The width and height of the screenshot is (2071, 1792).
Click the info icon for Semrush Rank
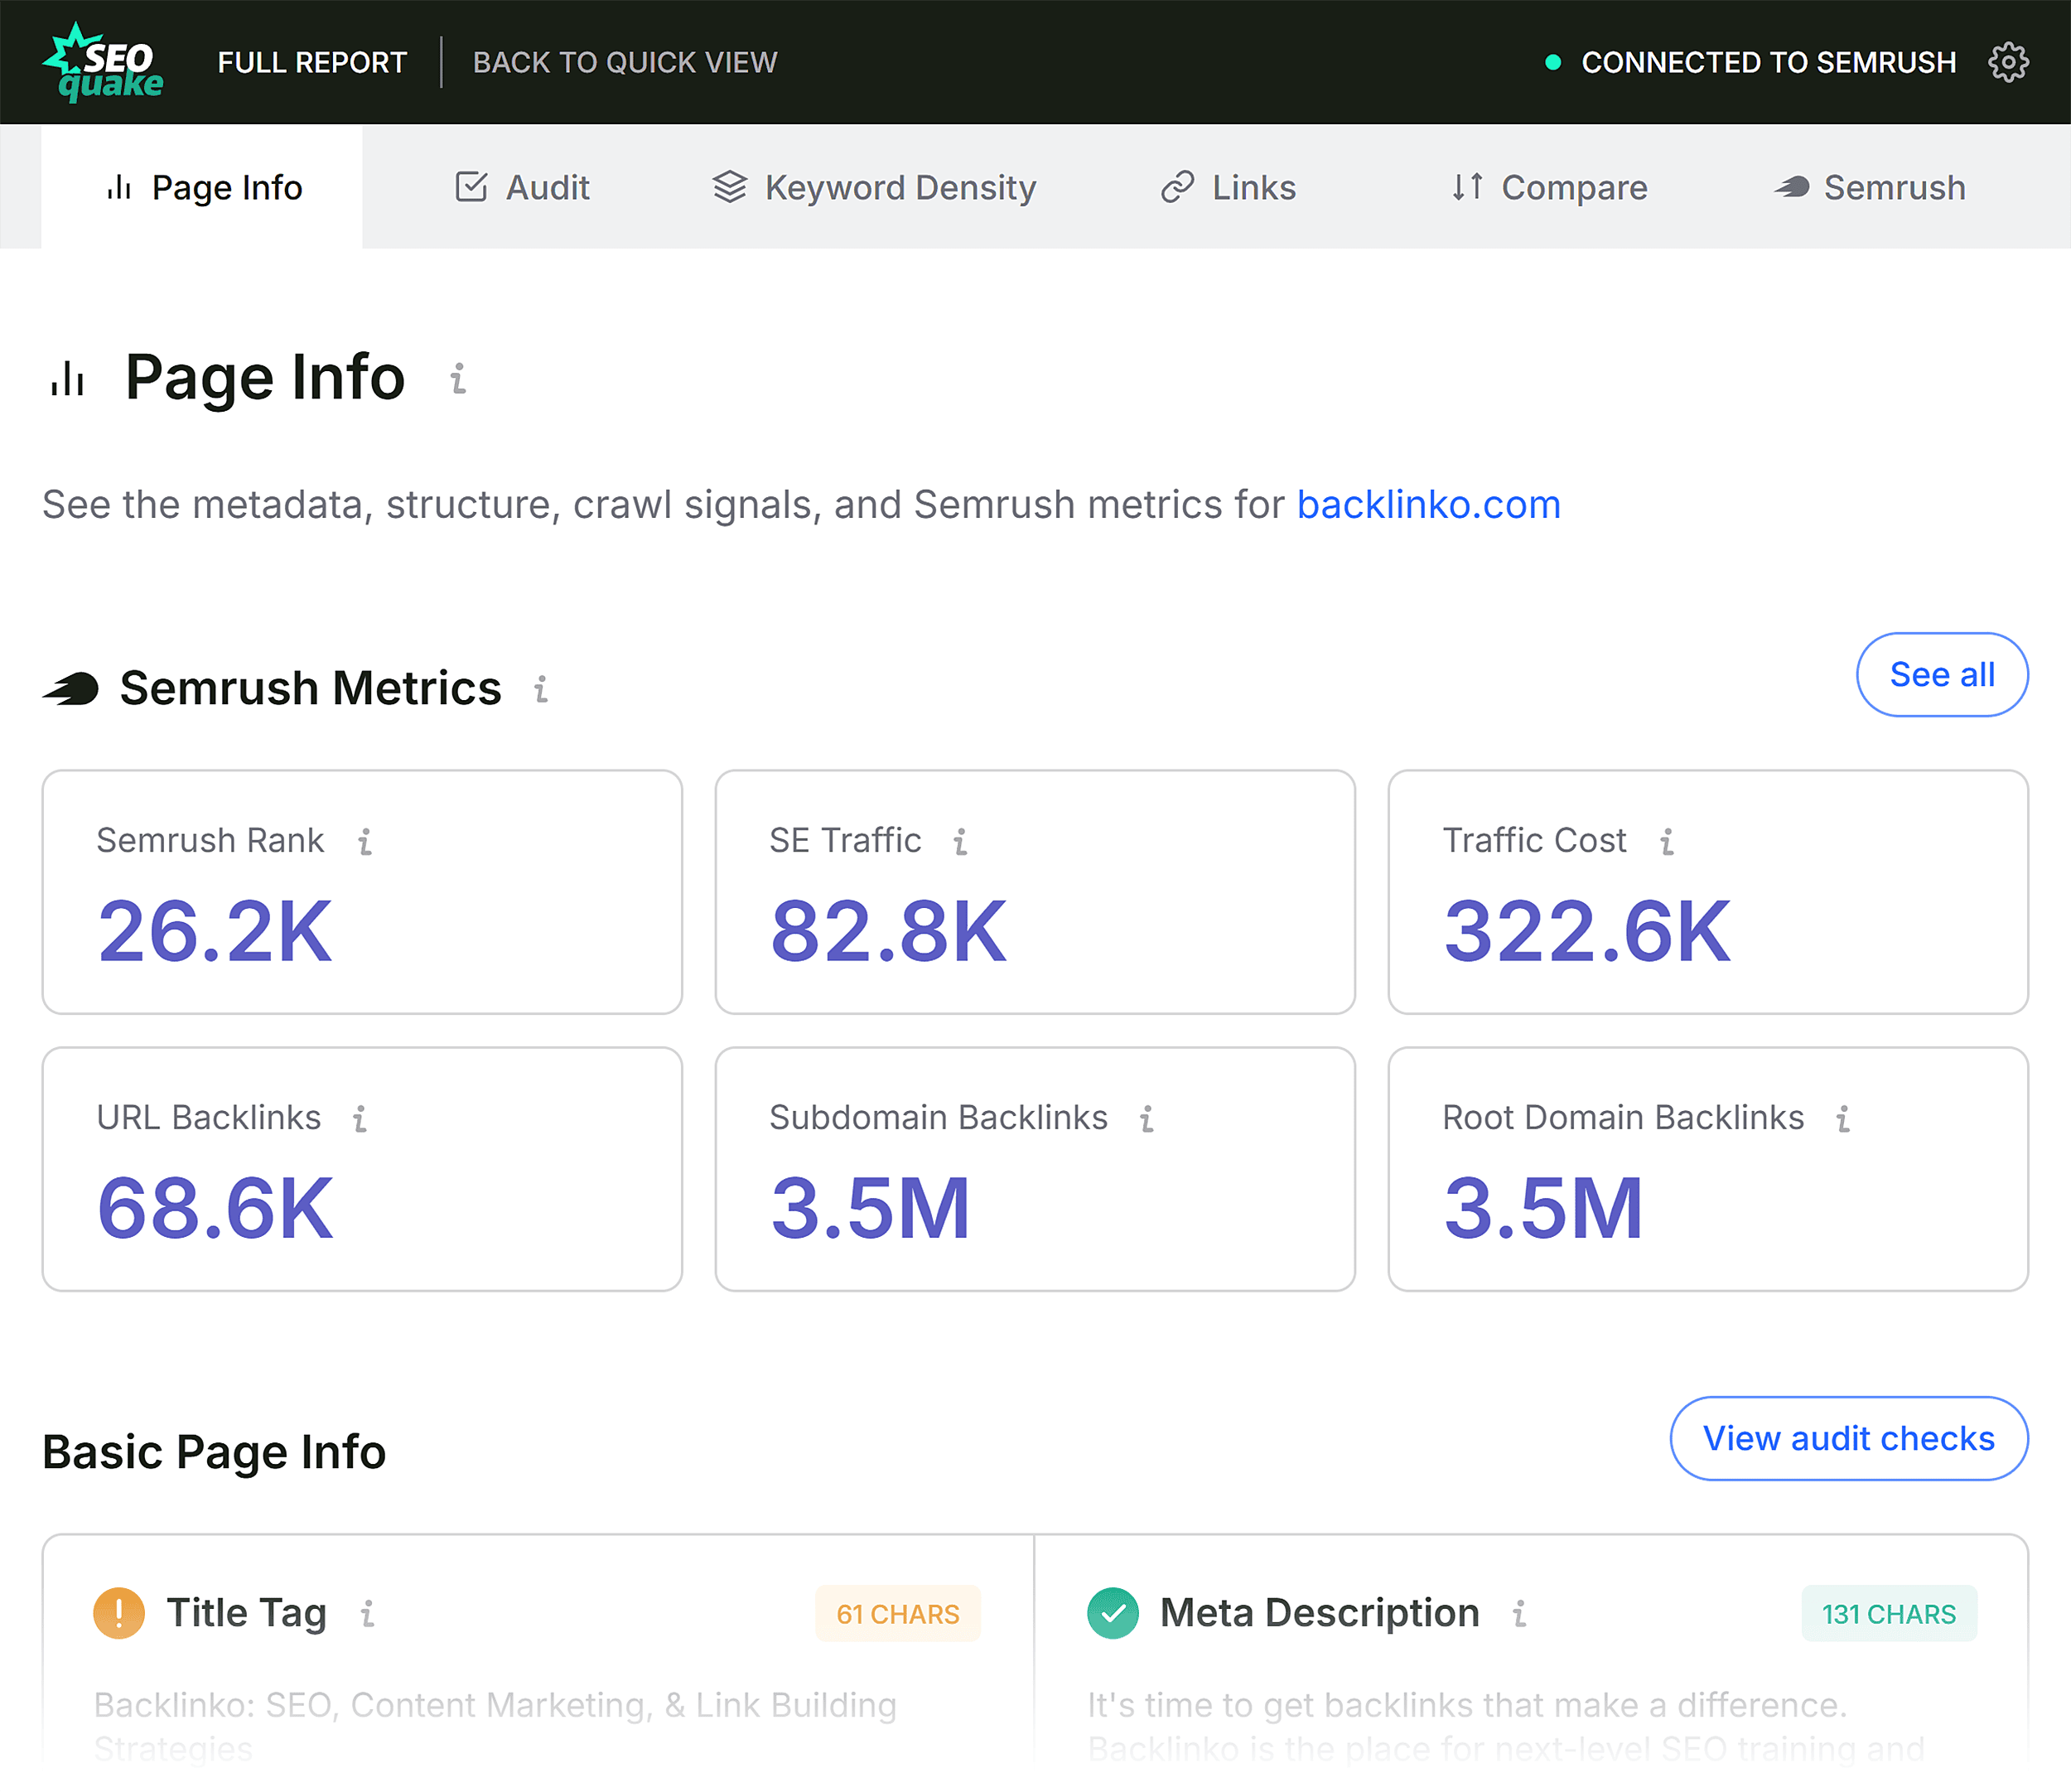pos(365,841)
